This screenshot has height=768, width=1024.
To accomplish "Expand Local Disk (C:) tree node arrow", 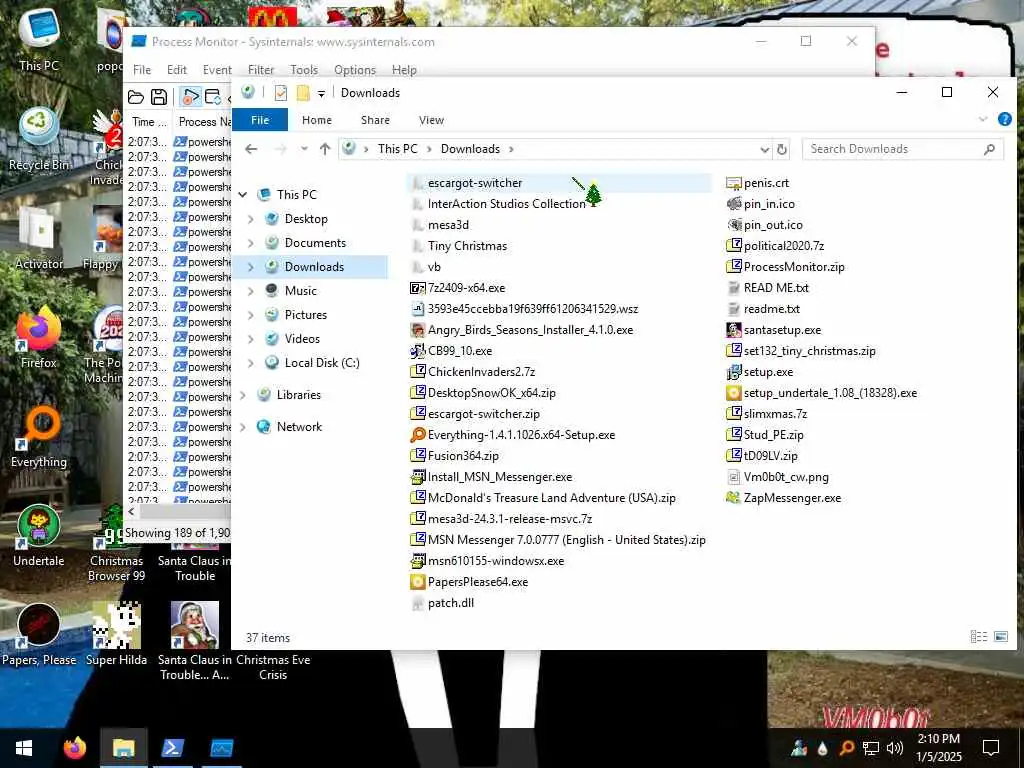I will click(251, 363).
